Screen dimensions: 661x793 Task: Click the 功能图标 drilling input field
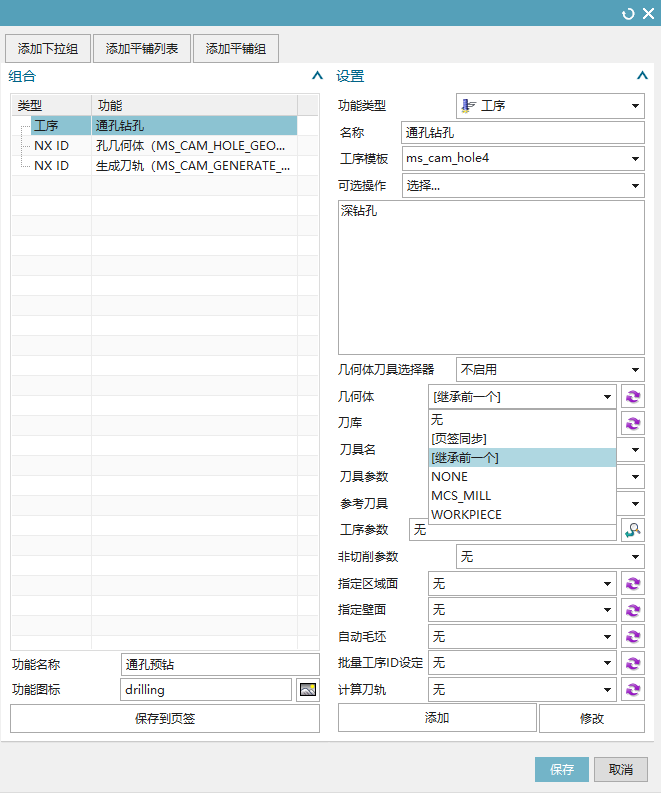[x=206, y=689]
